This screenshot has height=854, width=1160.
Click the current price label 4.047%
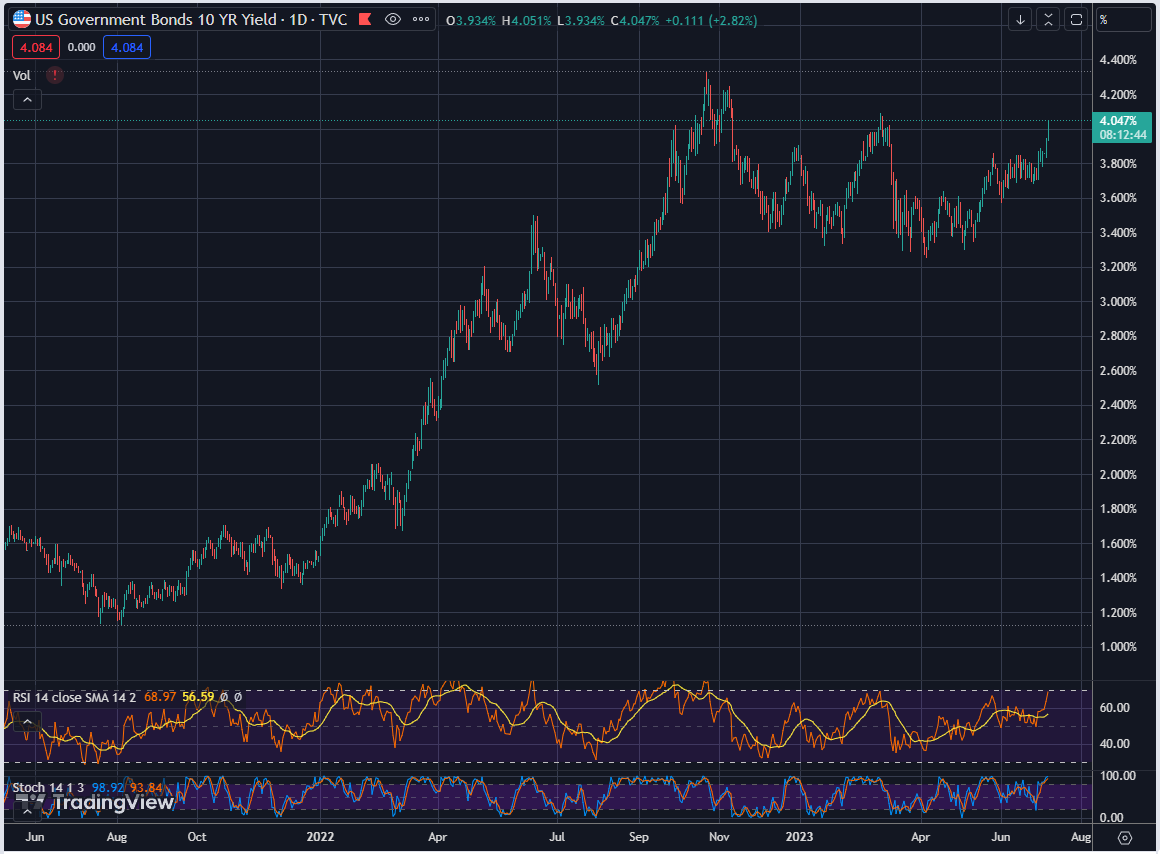pyautogui.click(x=1118, y=121)
